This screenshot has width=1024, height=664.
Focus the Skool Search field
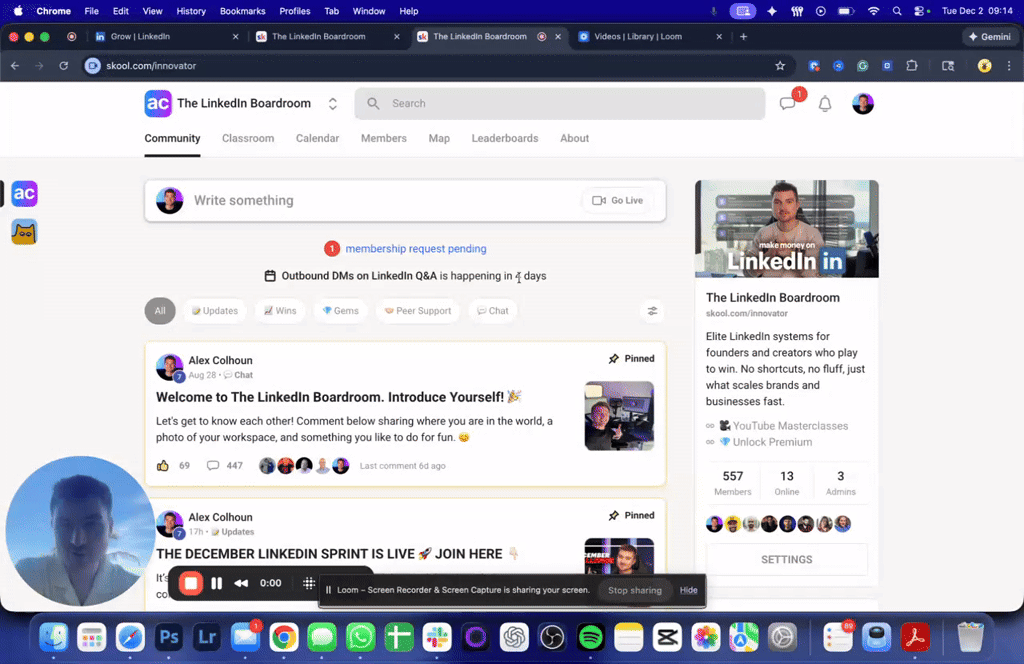coord(560,104)
